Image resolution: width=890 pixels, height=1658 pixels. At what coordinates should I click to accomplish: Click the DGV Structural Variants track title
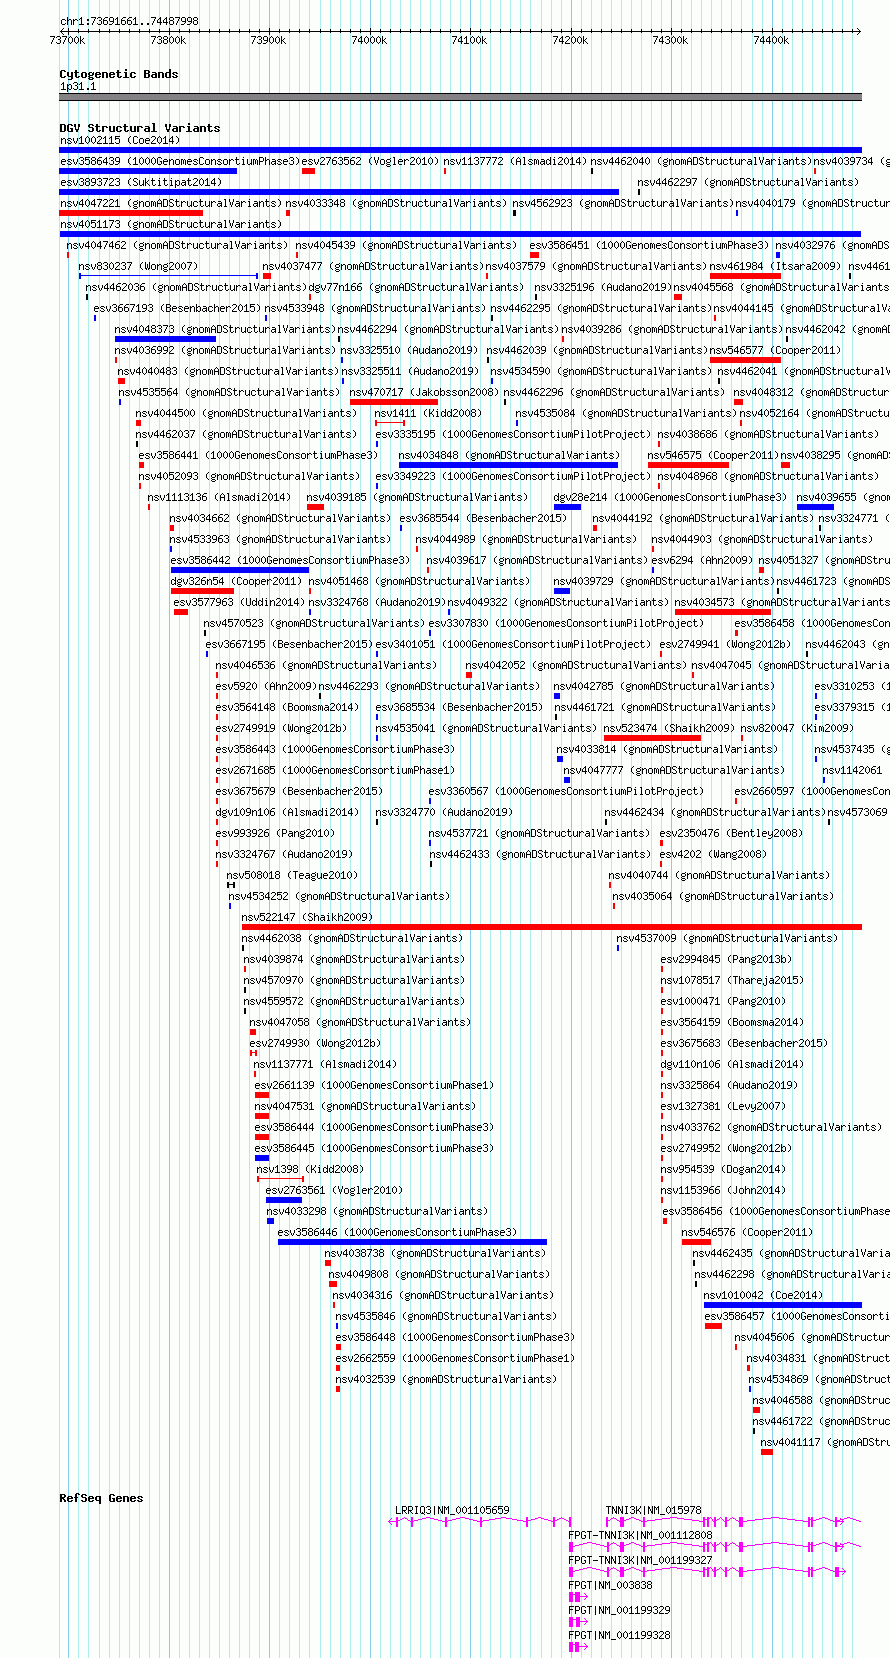tap(139, 128)
